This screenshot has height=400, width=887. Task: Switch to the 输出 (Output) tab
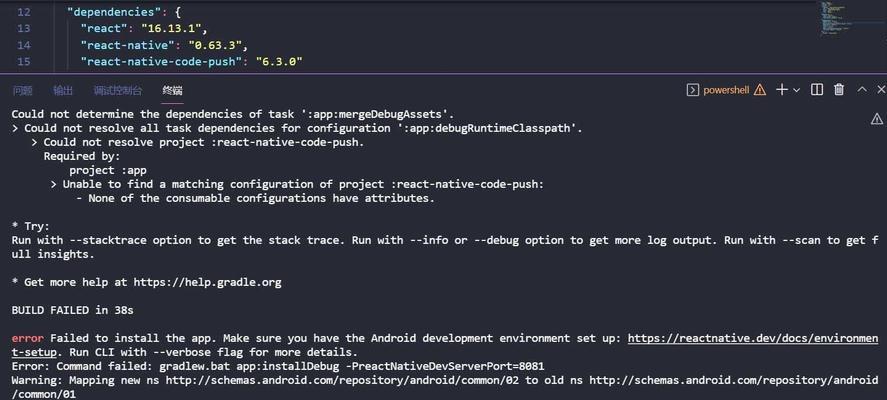click(63, 91)
